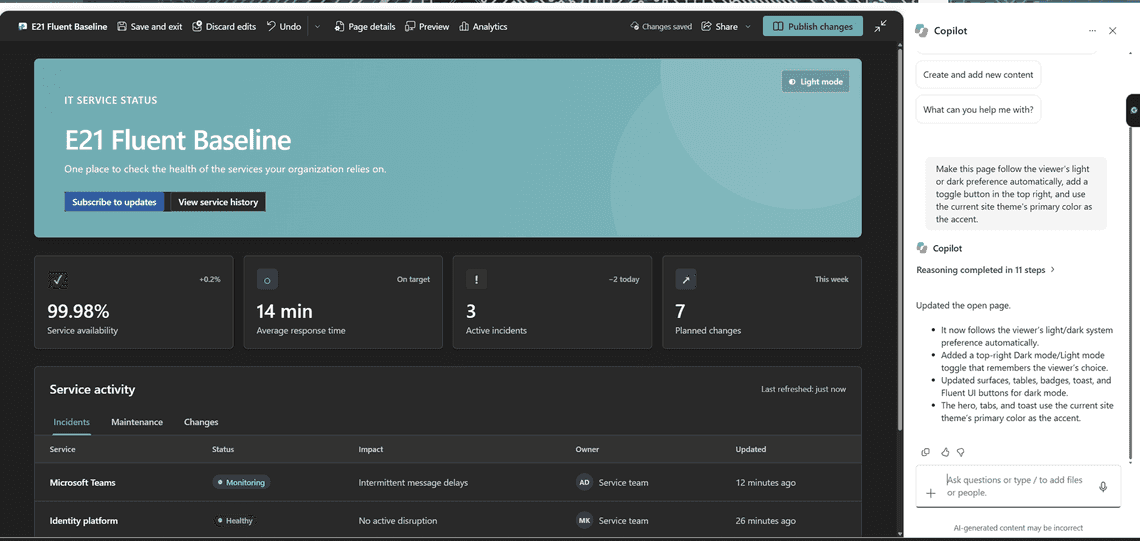Screen dimensions: 1140x541
Task: Click the AD owner avatar
Action: point(584,482)
